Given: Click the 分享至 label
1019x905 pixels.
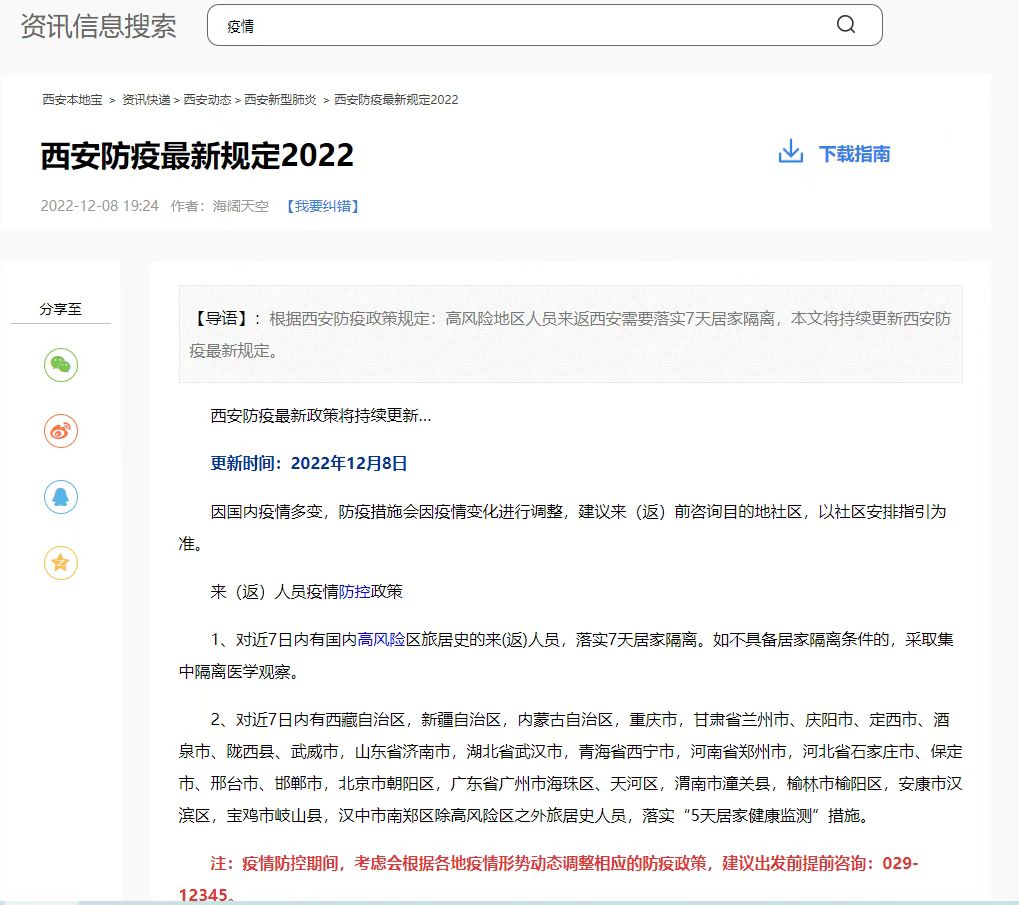Looking at the screenshot, I should pyautogui.click(x=60, y=309).
